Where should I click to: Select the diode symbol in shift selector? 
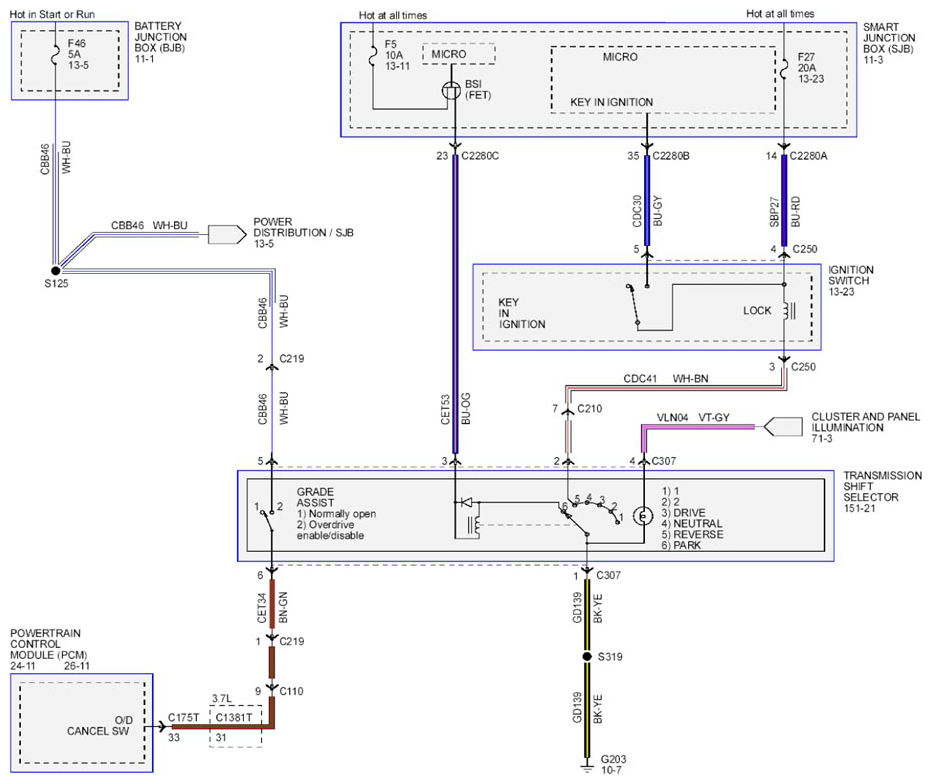[467, 502]
